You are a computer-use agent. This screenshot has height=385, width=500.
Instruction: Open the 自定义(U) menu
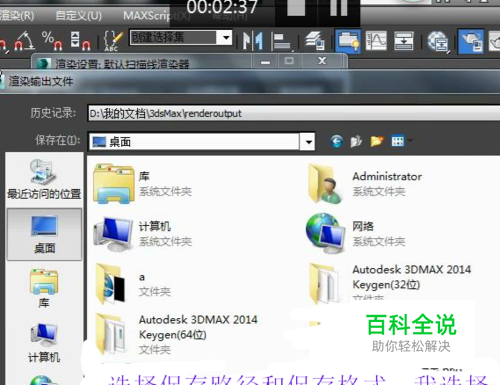79,16
